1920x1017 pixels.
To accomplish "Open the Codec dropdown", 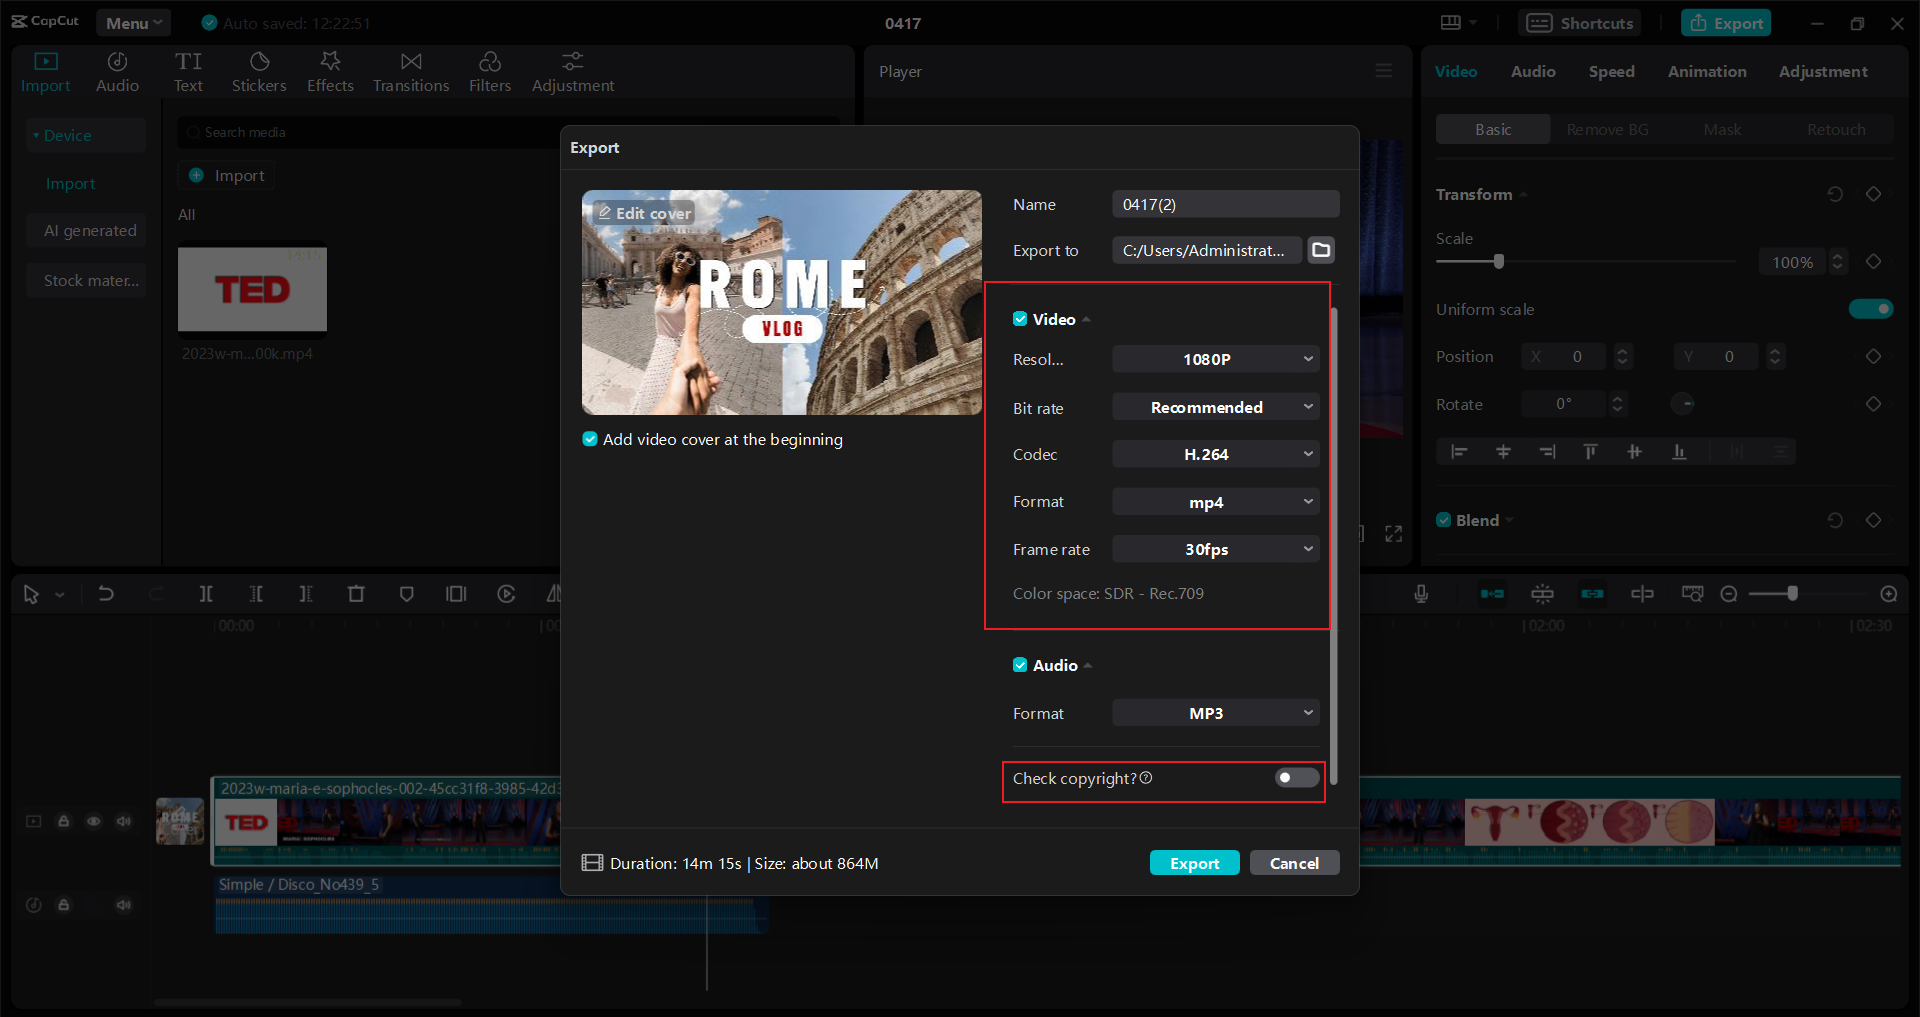I will (x=1215, y=453).
